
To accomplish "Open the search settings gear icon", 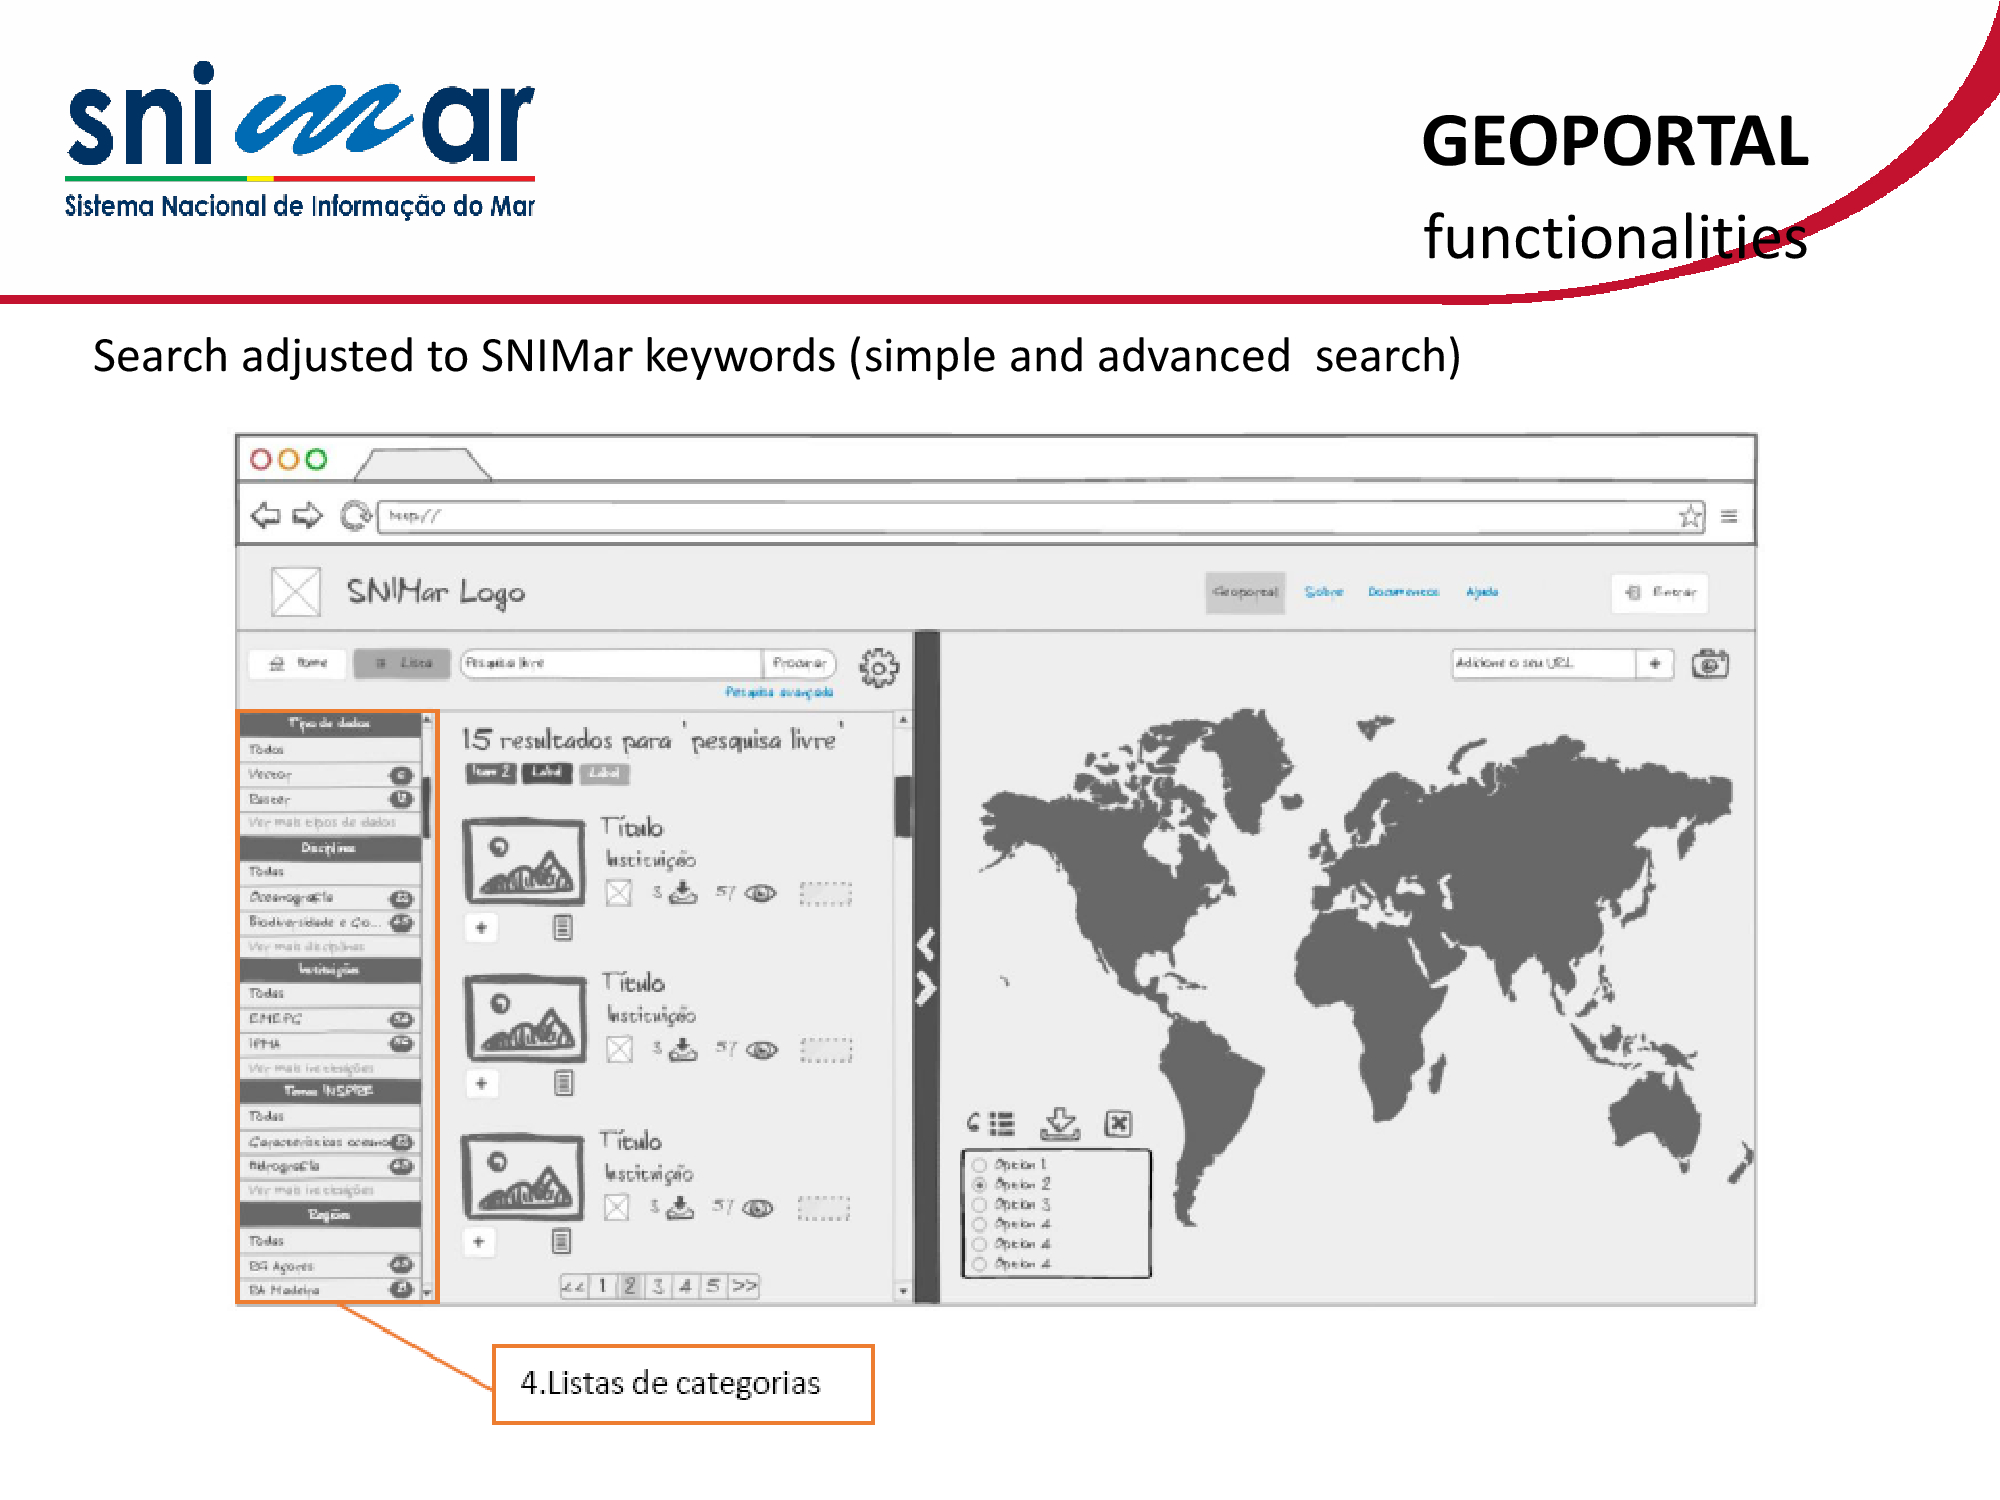I will 879,667.
